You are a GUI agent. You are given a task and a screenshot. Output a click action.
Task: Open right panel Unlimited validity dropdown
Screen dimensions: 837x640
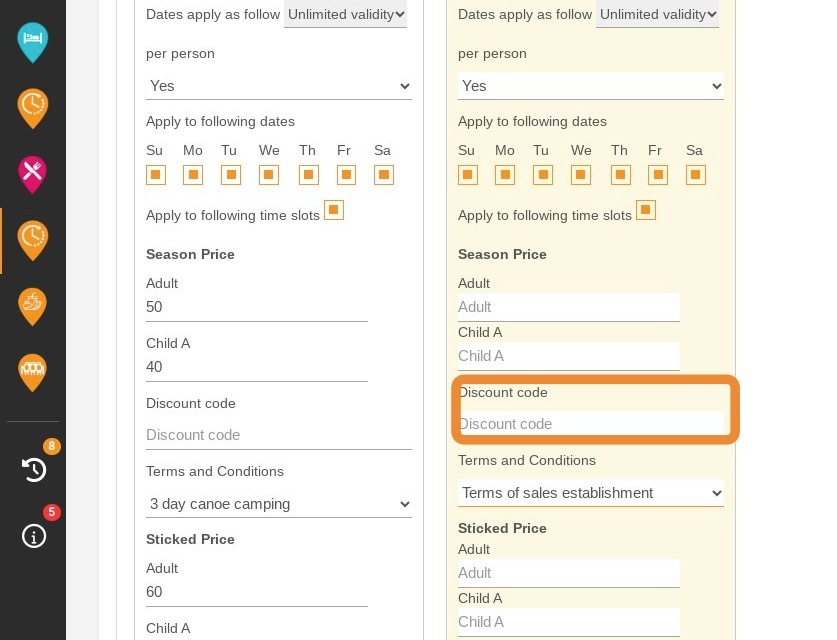tap(657, 14)
